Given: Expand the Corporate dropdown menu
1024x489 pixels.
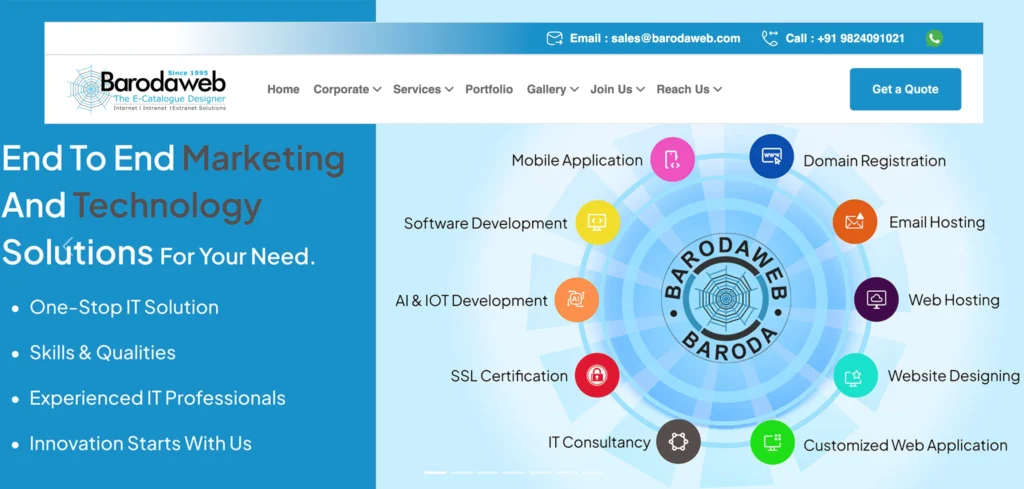Looking at the screenshot, I should pos(347,89).
